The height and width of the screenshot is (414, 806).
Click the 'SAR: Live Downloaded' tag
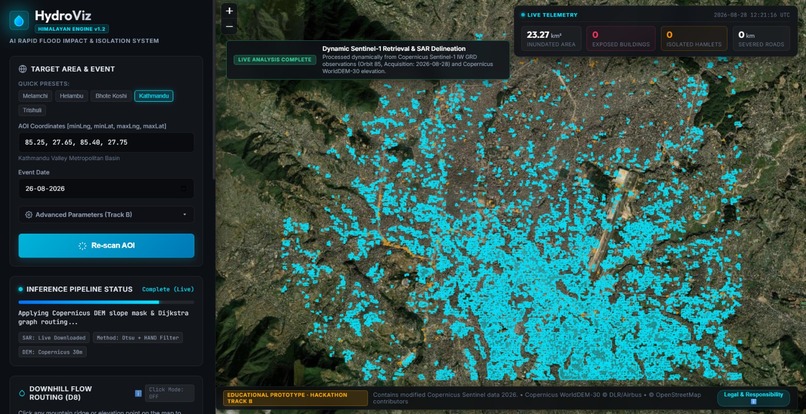53,338
